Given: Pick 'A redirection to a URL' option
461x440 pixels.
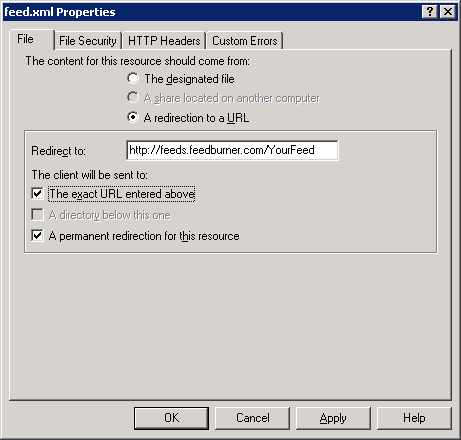Looking at the screenshot, I should [133, 117].
